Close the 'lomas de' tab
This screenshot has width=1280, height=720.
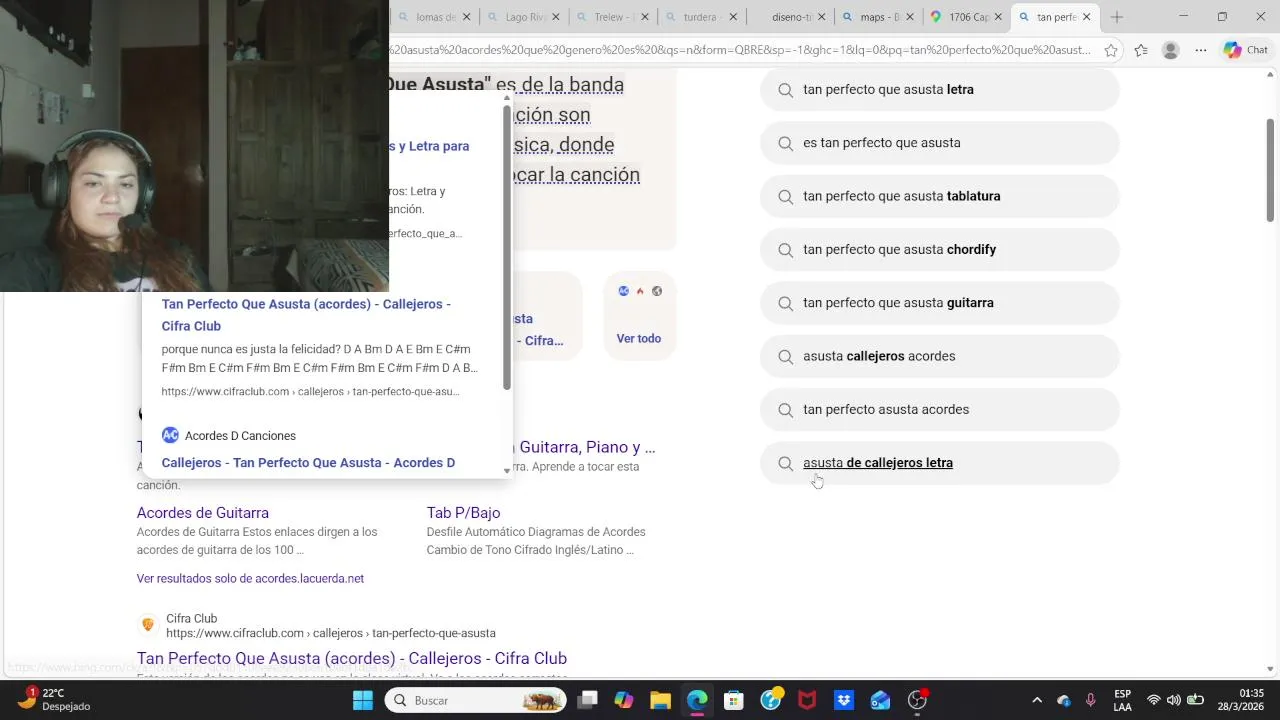(466, 17)
